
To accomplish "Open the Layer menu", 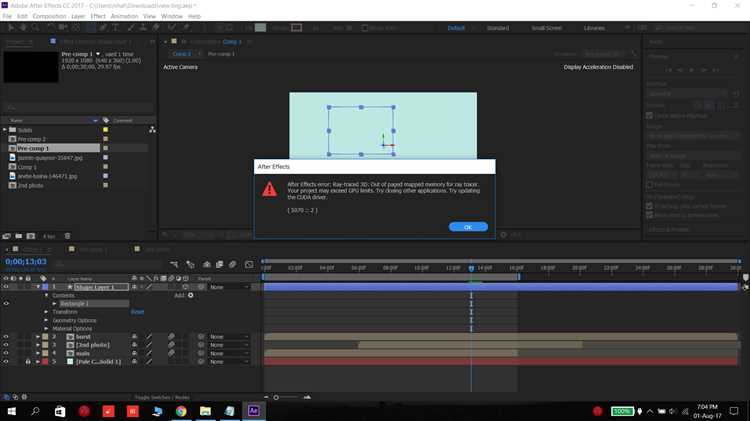I will (78, 16).
